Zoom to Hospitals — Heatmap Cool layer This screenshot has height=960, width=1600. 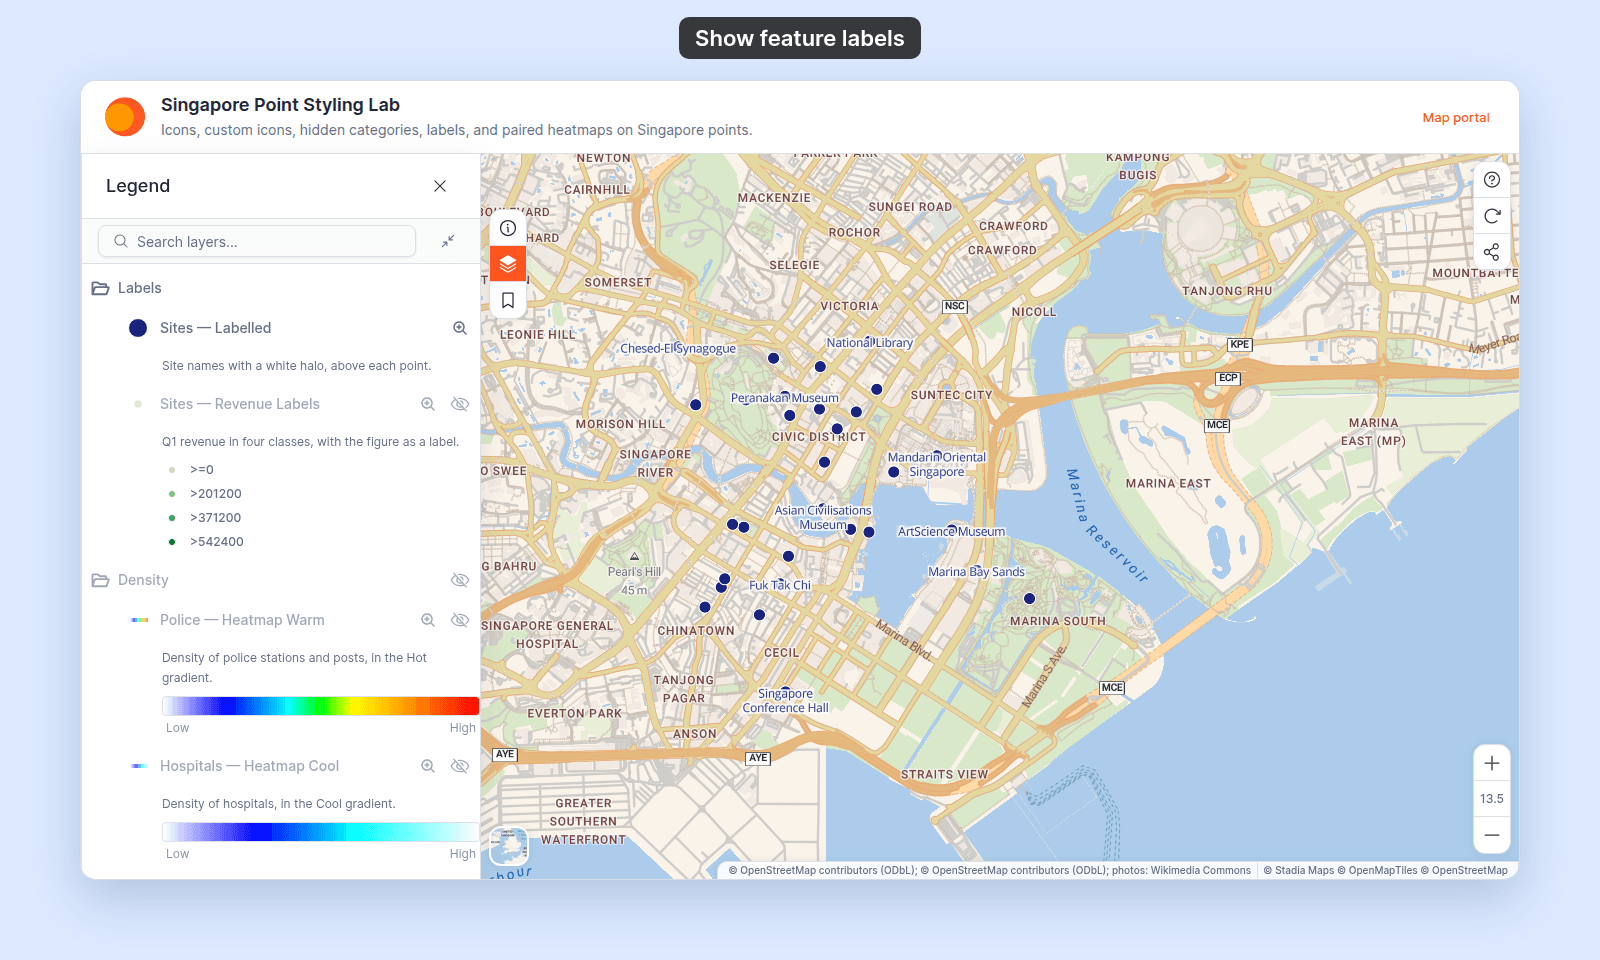(428, 766)
